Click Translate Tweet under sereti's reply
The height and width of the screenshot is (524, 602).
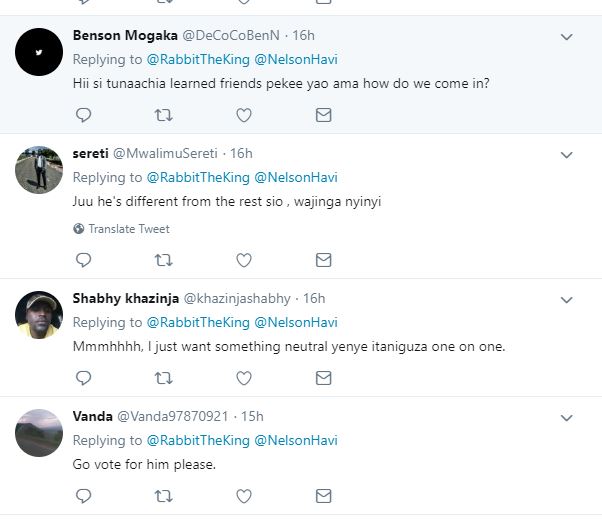click(x=122, y=229)
